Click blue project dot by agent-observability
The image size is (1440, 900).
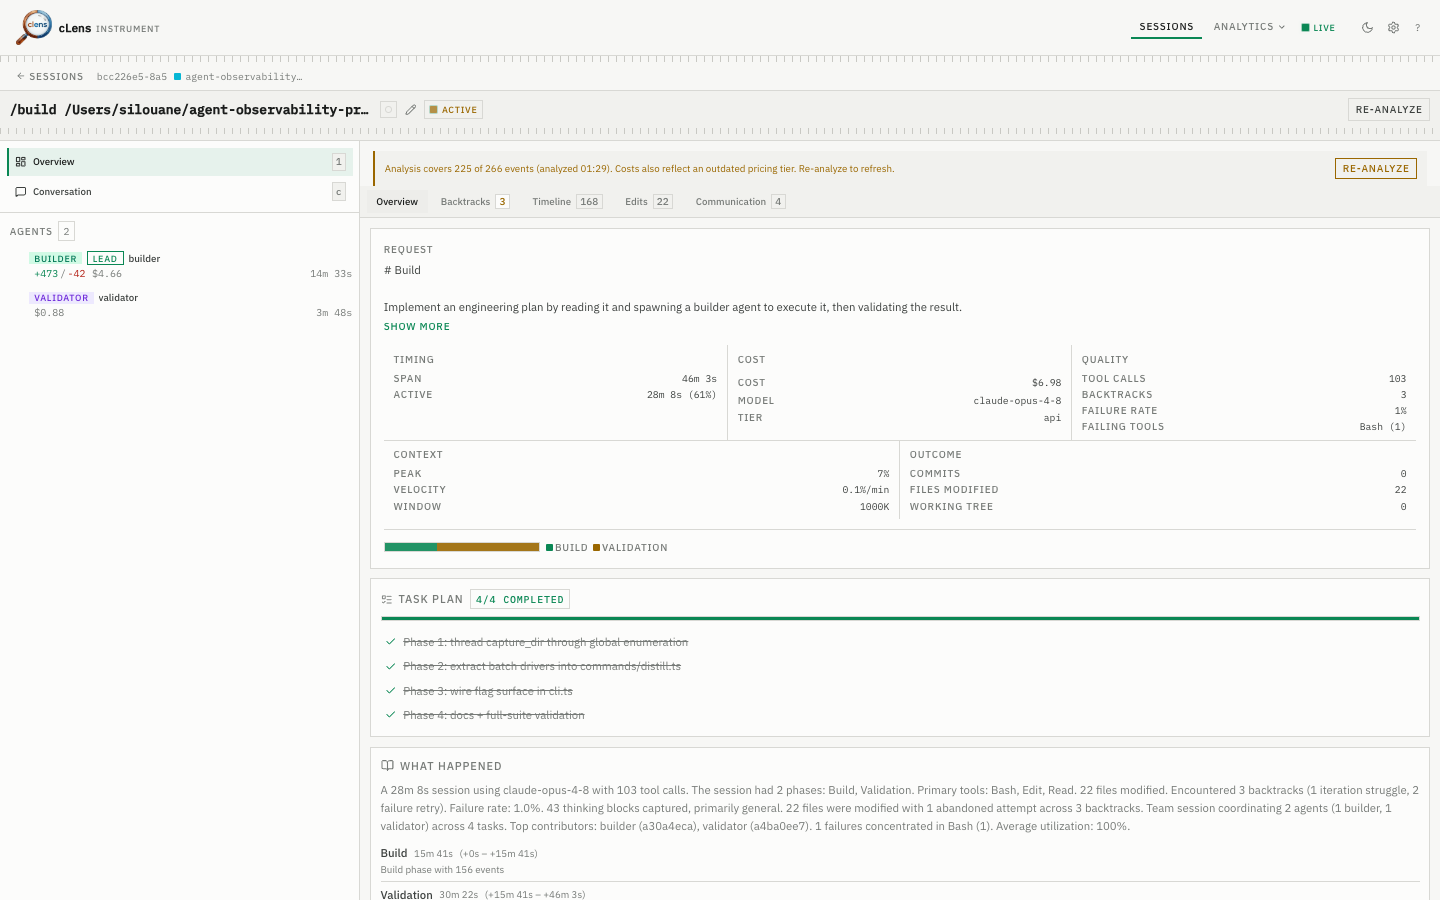tap(177, 76)
